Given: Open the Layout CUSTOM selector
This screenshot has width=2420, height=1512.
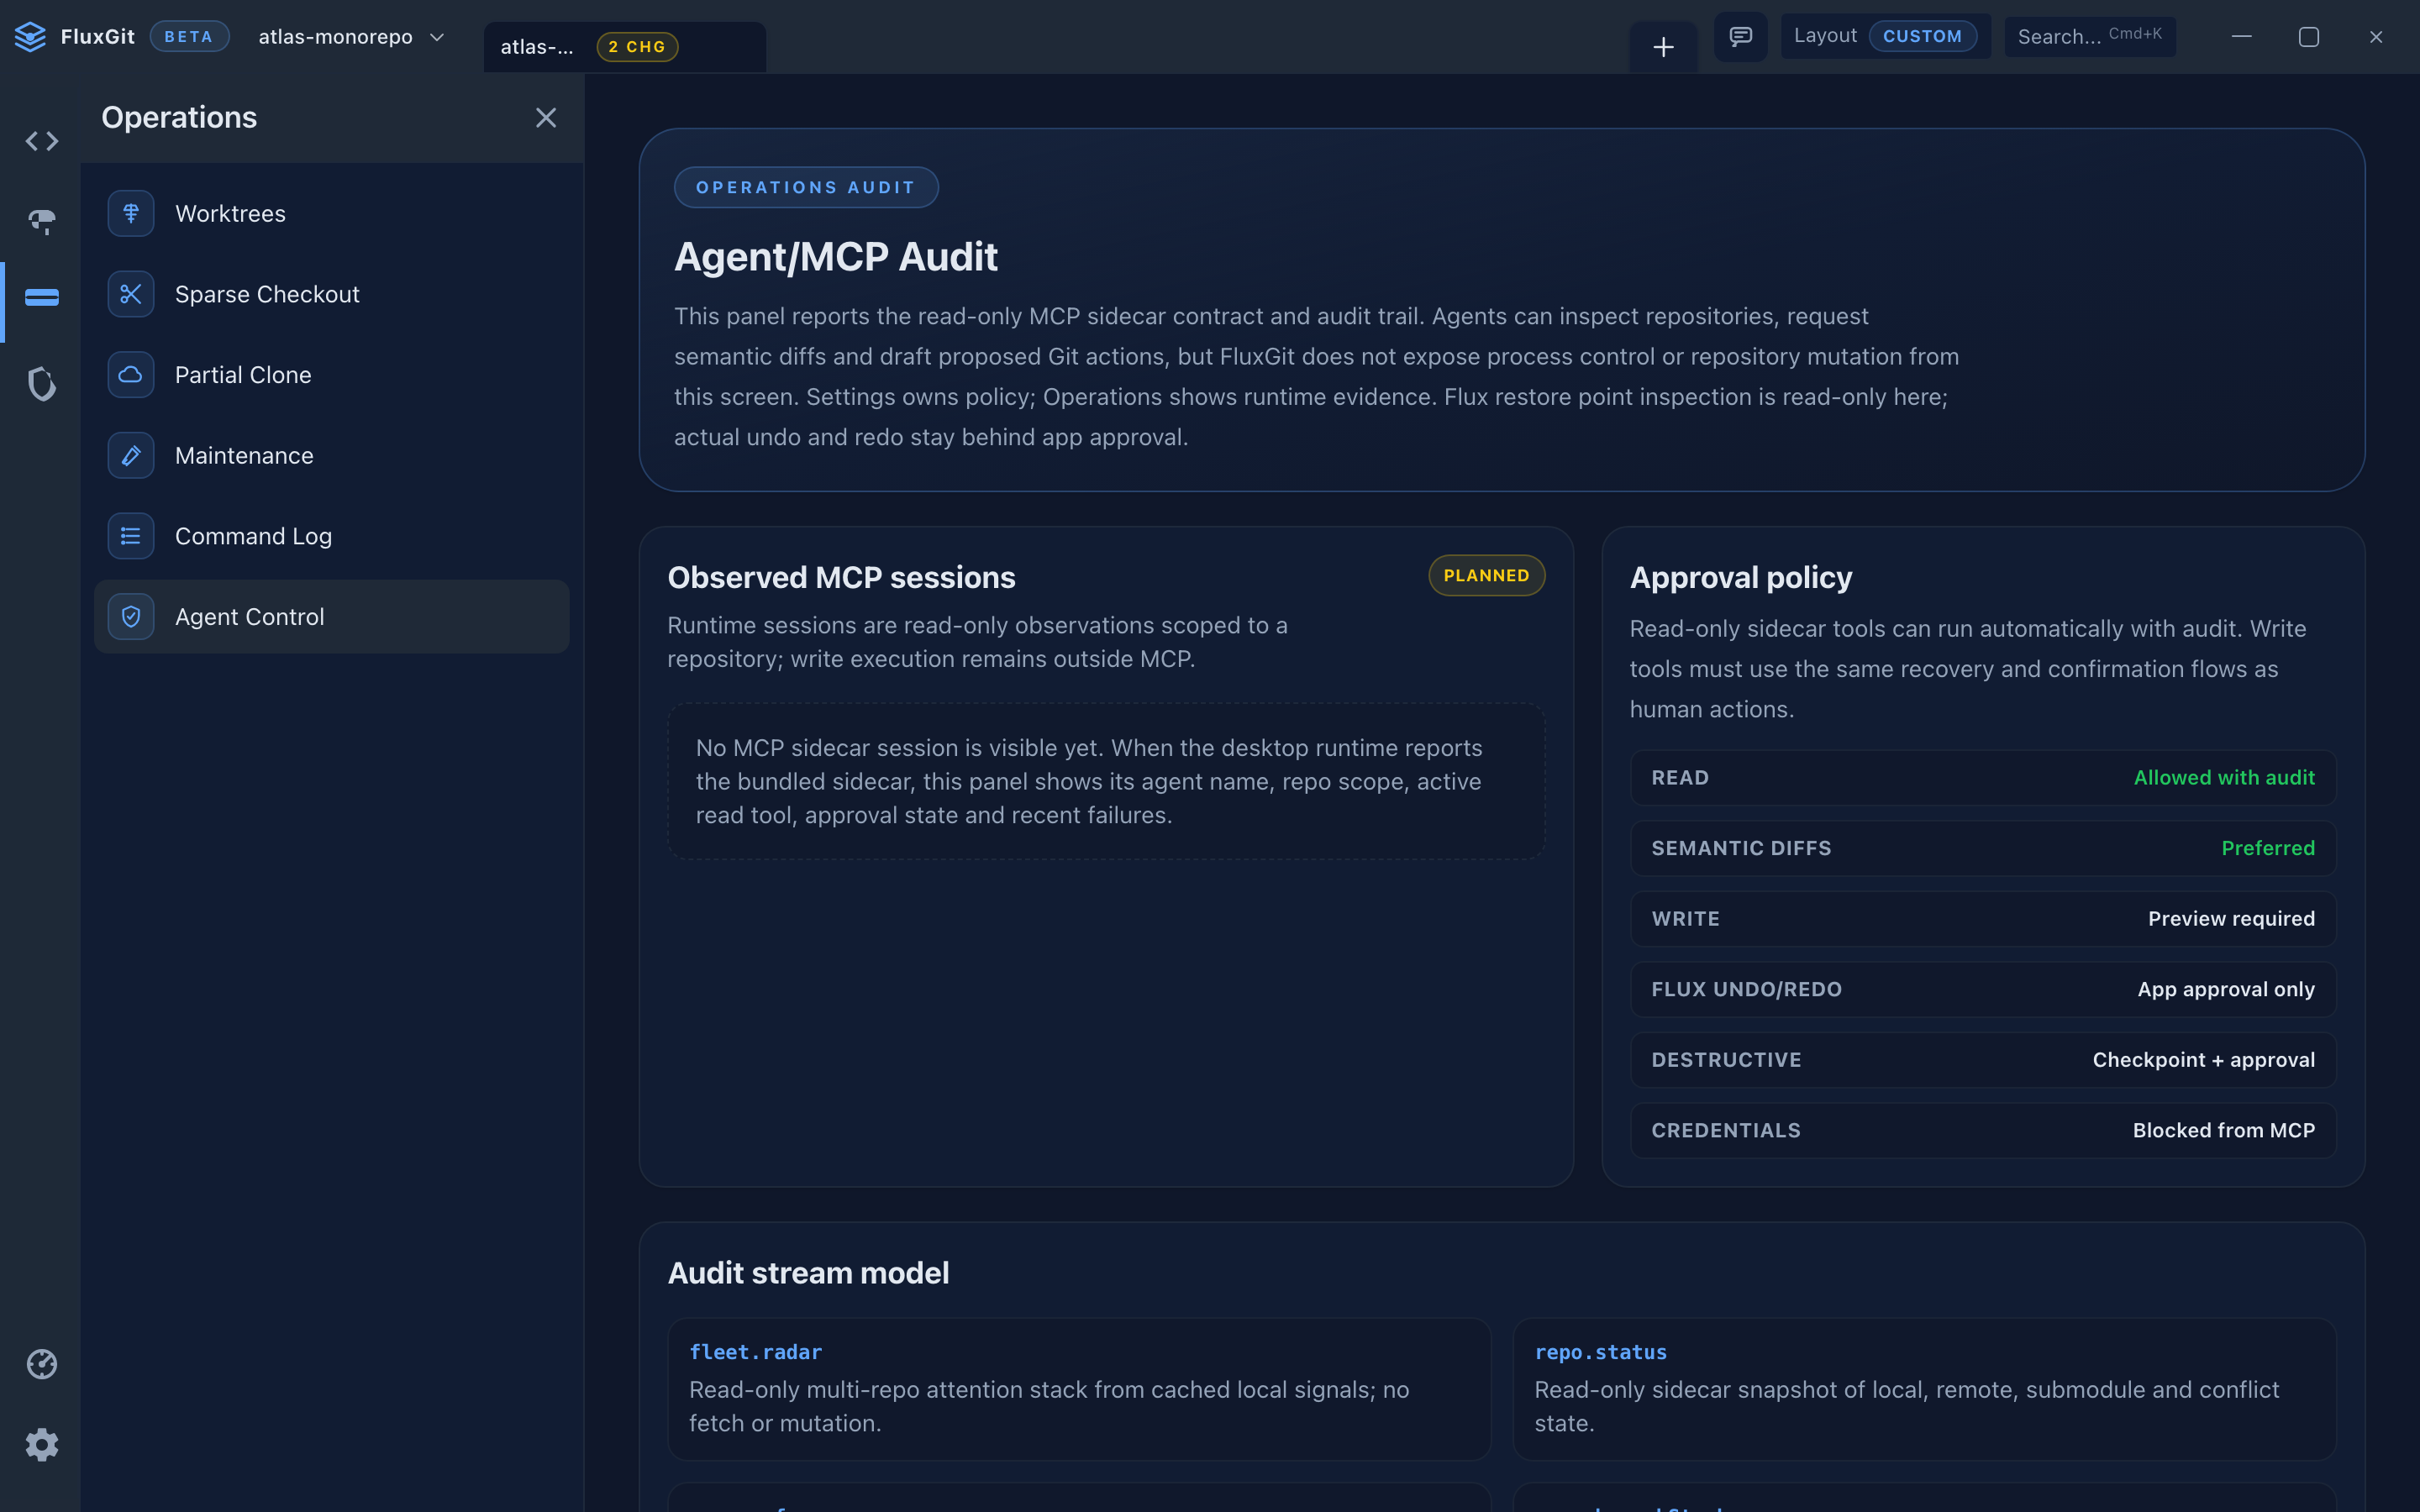Looking at the screenshot, I should click(1885, 37).
